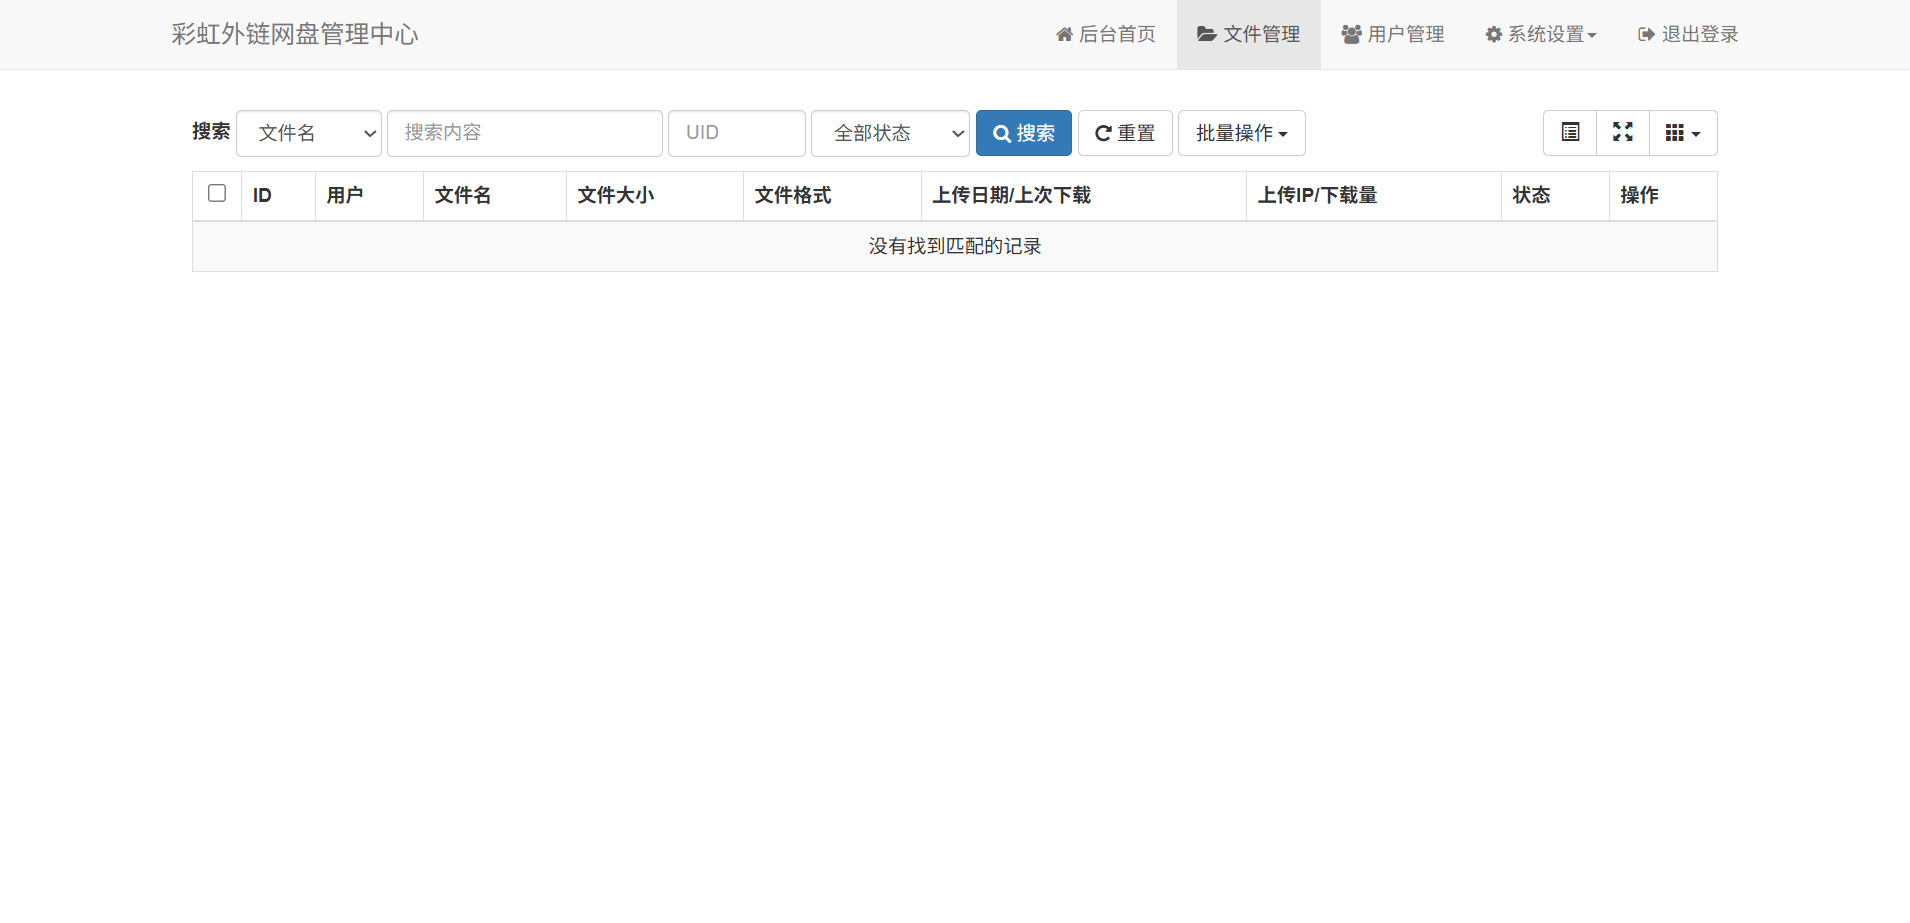Click the home icon next to 后台首页
Viewport: 1910px width, 923px height.
(x=1064, y=33)
